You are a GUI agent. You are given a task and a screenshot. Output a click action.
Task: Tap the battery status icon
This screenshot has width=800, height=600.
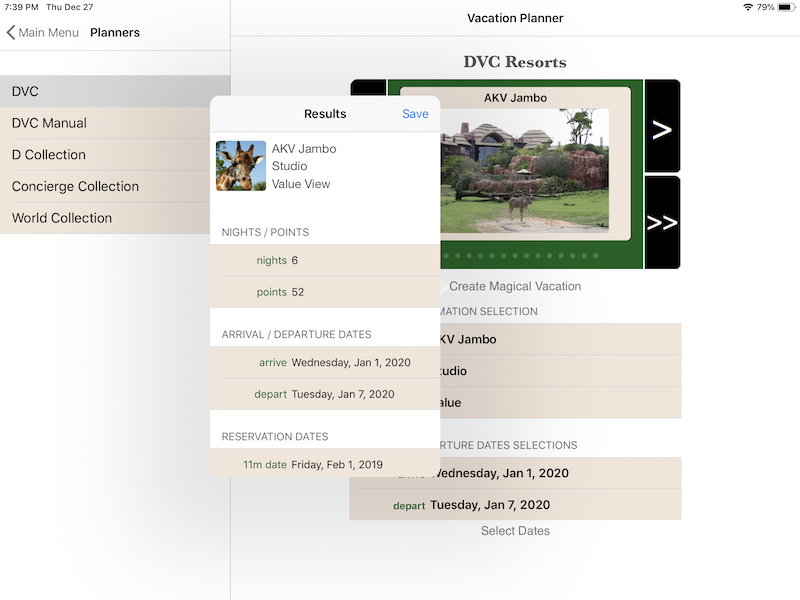click(x=786, y=7)
